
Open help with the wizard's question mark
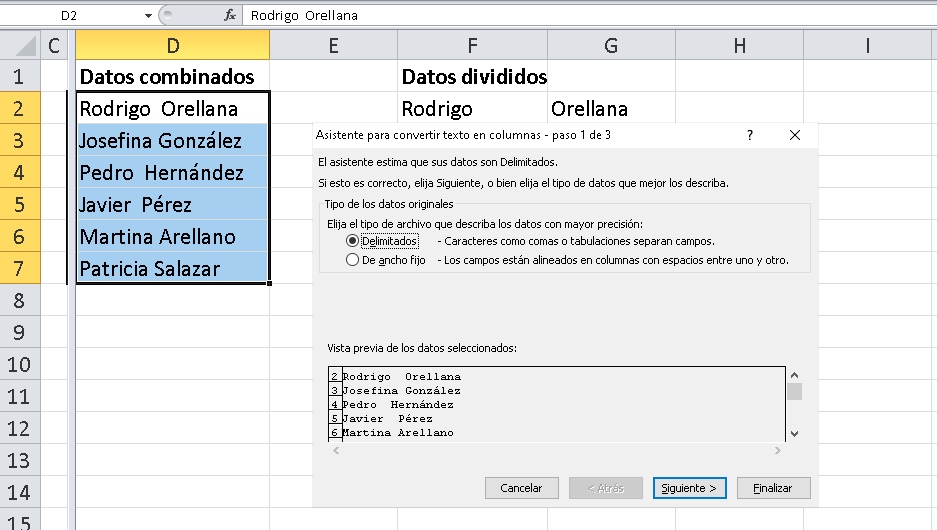pyautogui.click(x=750, y=135)
